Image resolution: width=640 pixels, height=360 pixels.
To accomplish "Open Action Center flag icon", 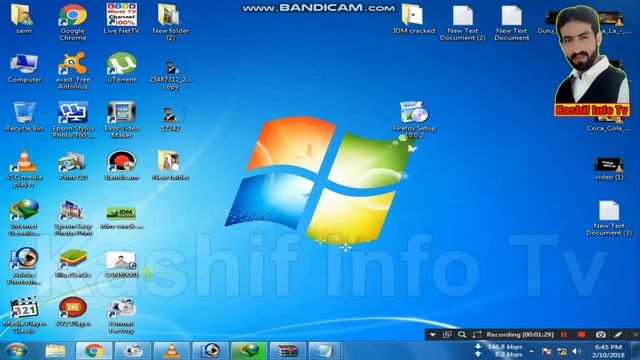I will 547,351.
